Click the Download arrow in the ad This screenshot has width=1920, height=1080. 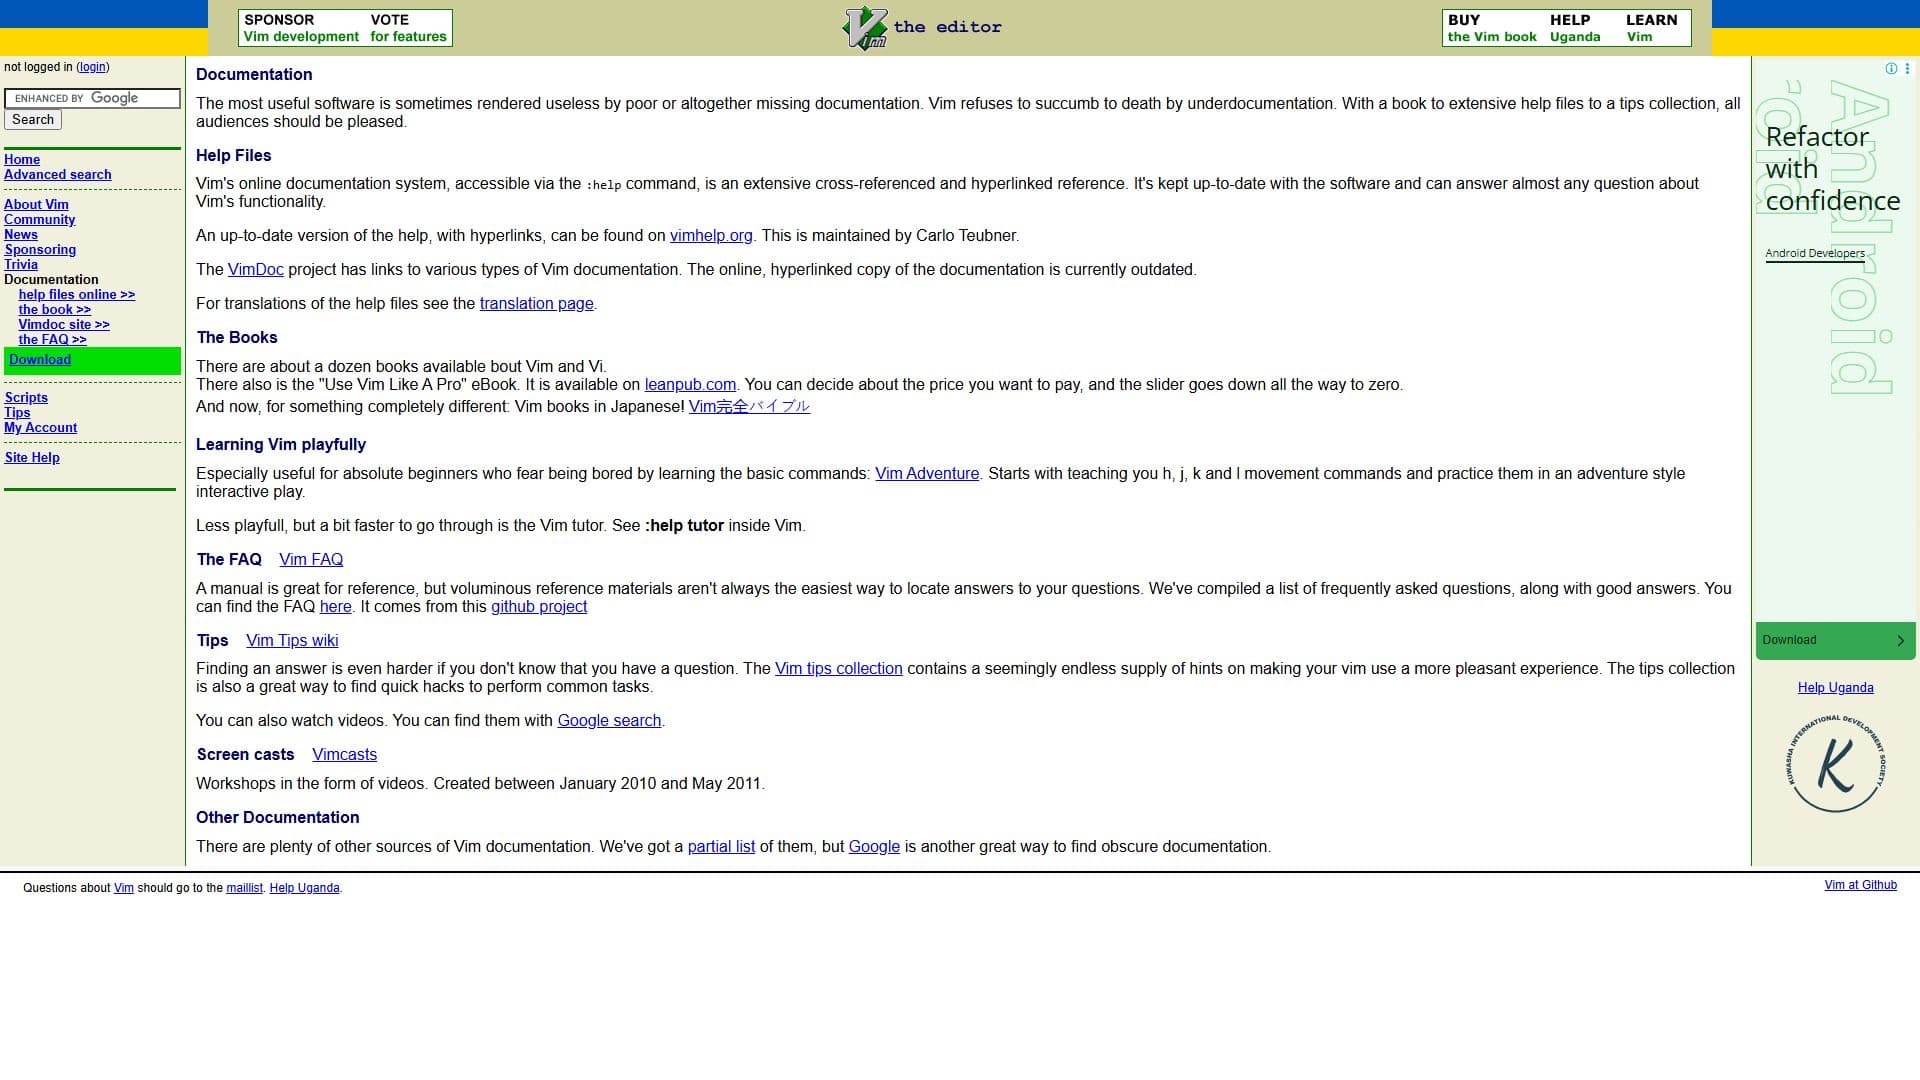pos(1901,641)
